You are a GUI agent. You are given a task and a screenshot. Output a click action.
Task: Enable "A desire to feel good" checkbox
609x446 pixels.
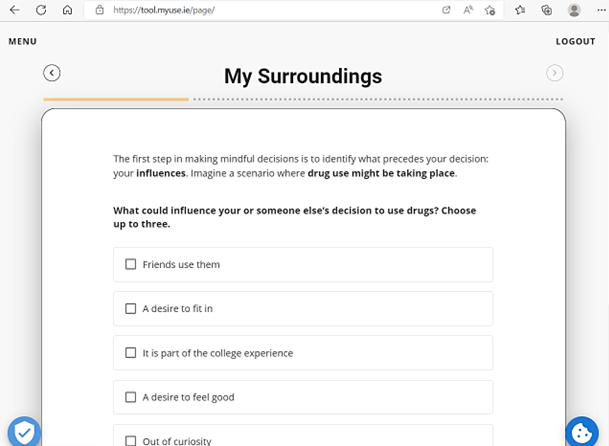pos(131,397)
